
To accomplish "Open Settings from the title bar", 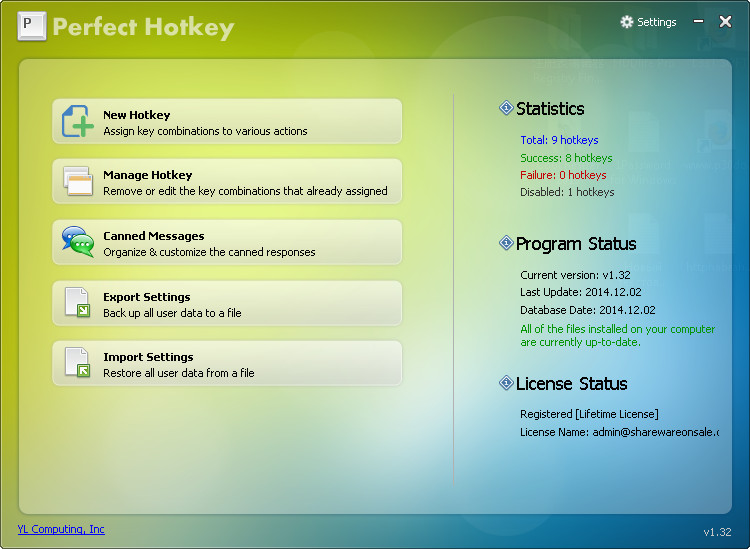I will (649, 22).
